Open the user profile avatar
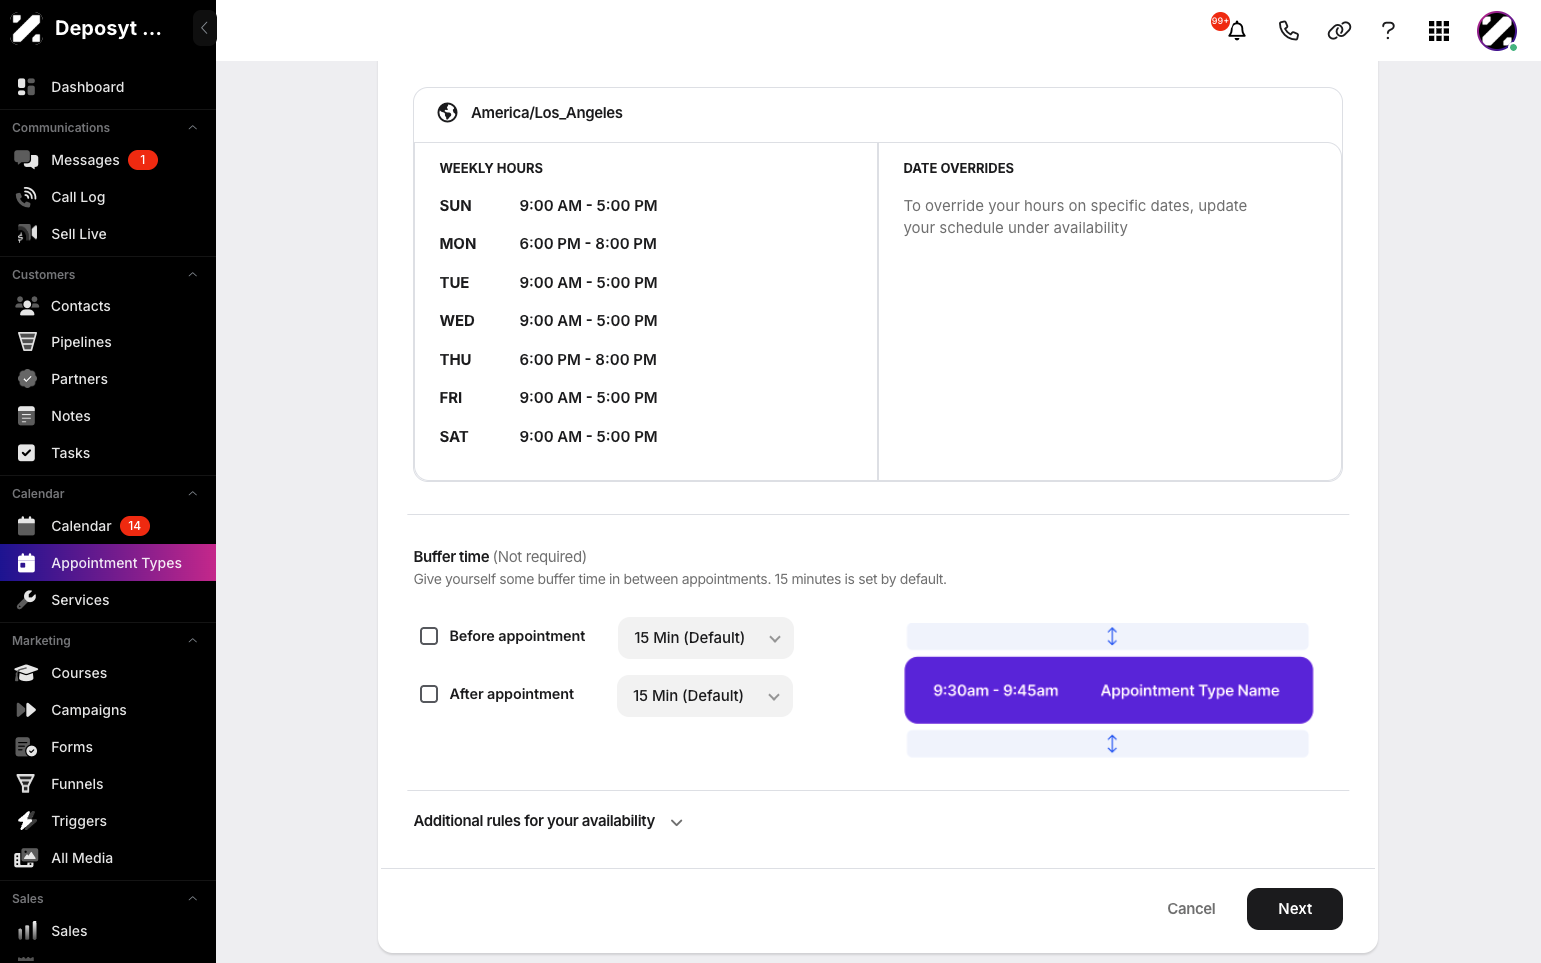This screenshot has height=963, width=1541. [x=1497, y=31]
